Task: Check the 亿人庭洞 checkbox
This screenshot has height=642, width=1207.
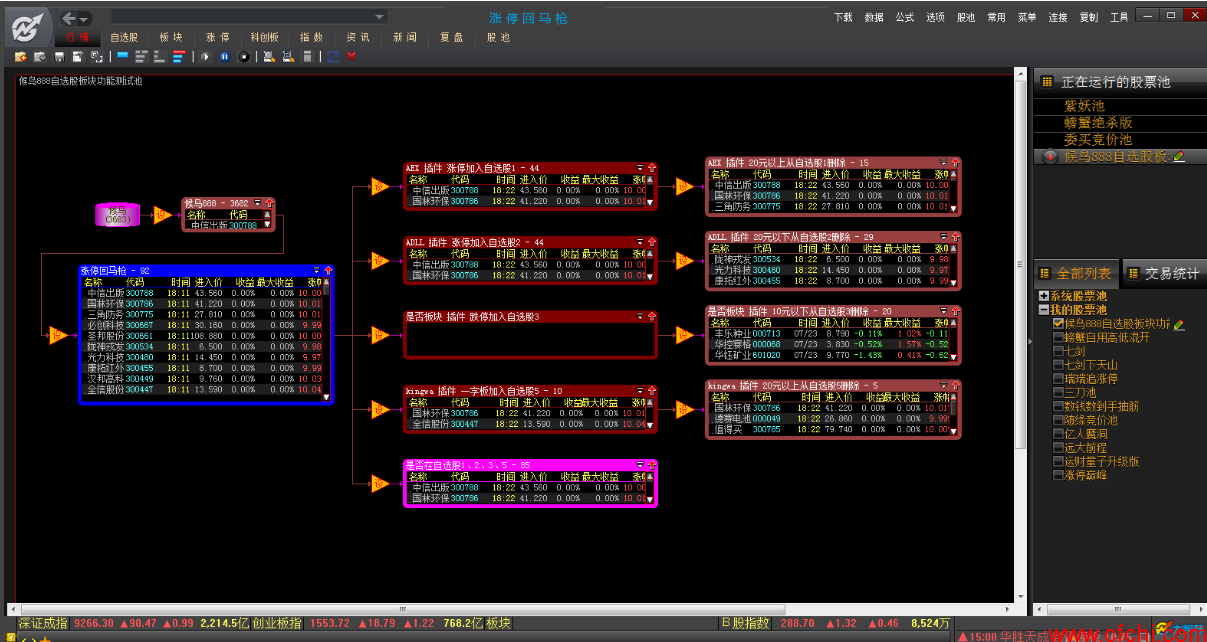Action: 1058,434
